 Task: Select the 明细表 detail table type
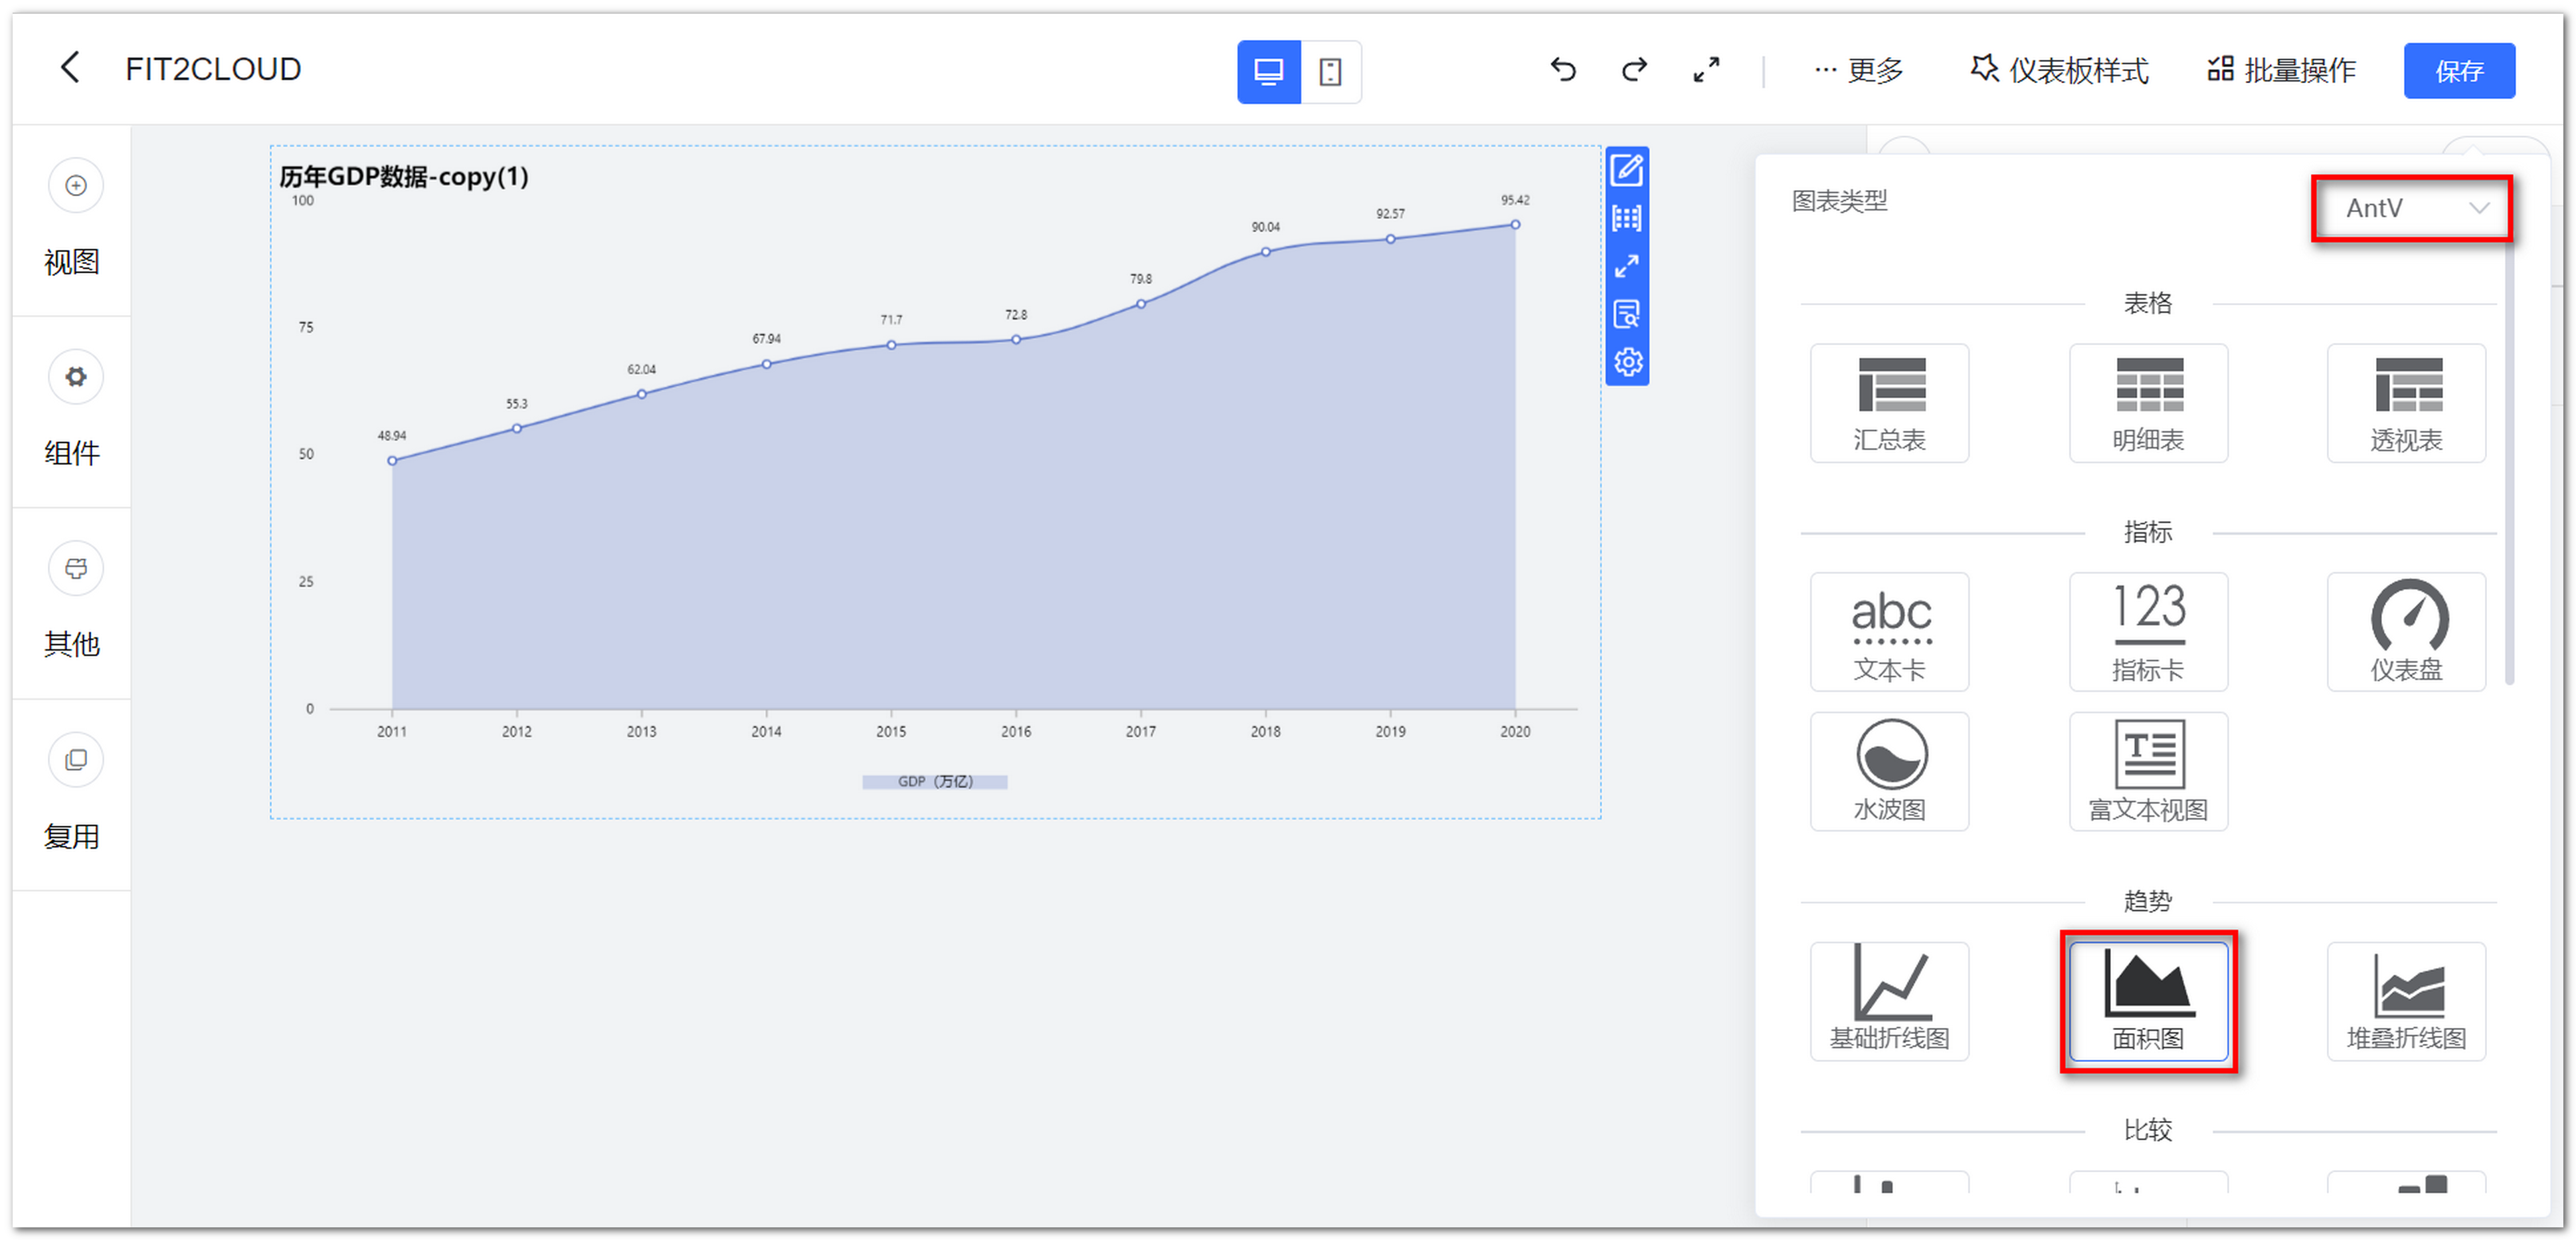[x=2148, y=403]
